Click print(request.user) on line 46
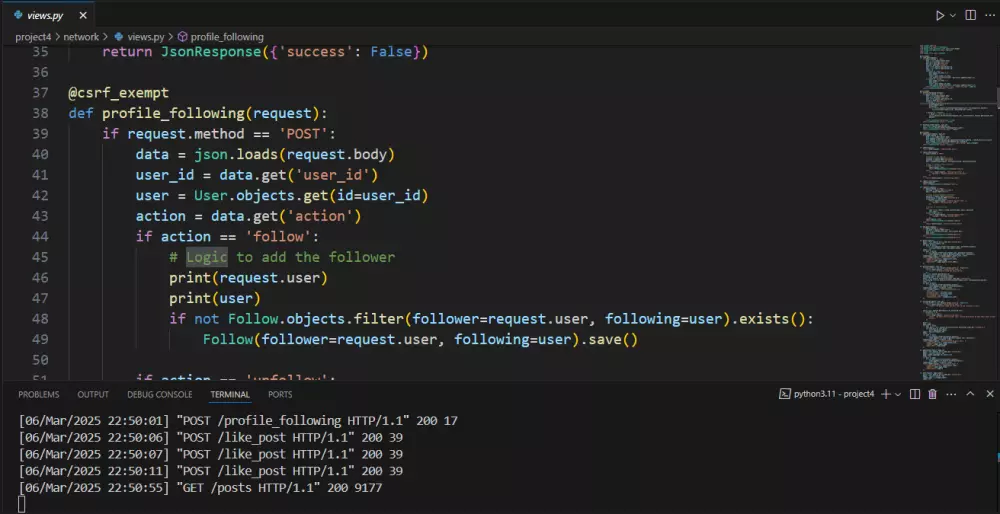 (248, 278)
